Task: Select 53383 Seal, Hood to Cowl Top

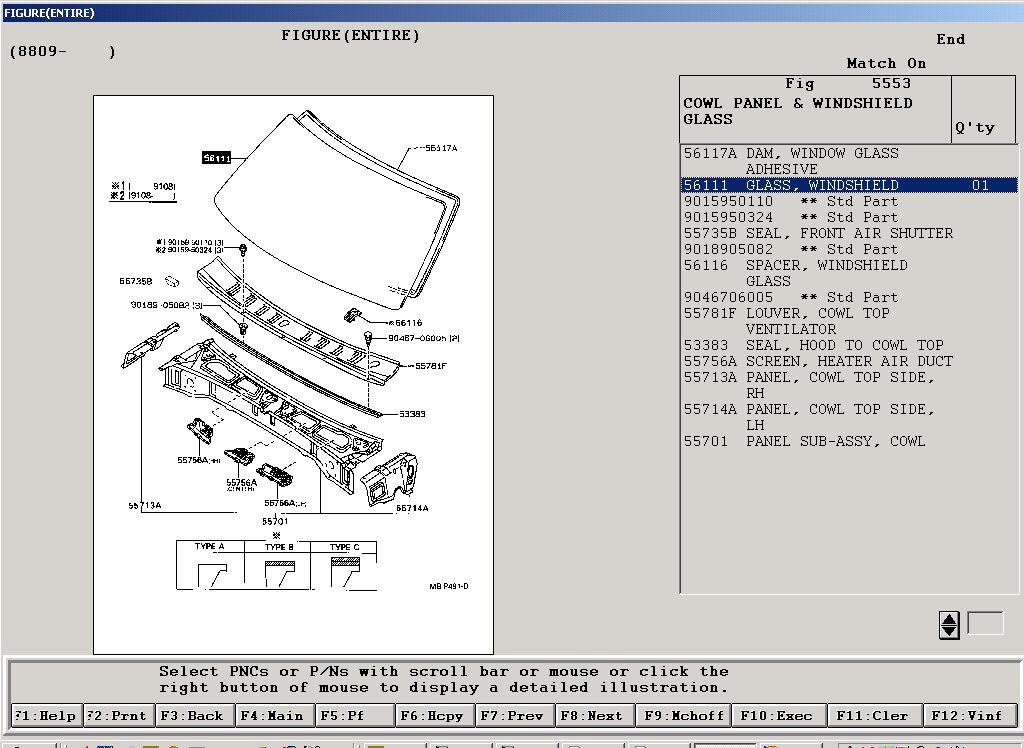Action: 812,346
